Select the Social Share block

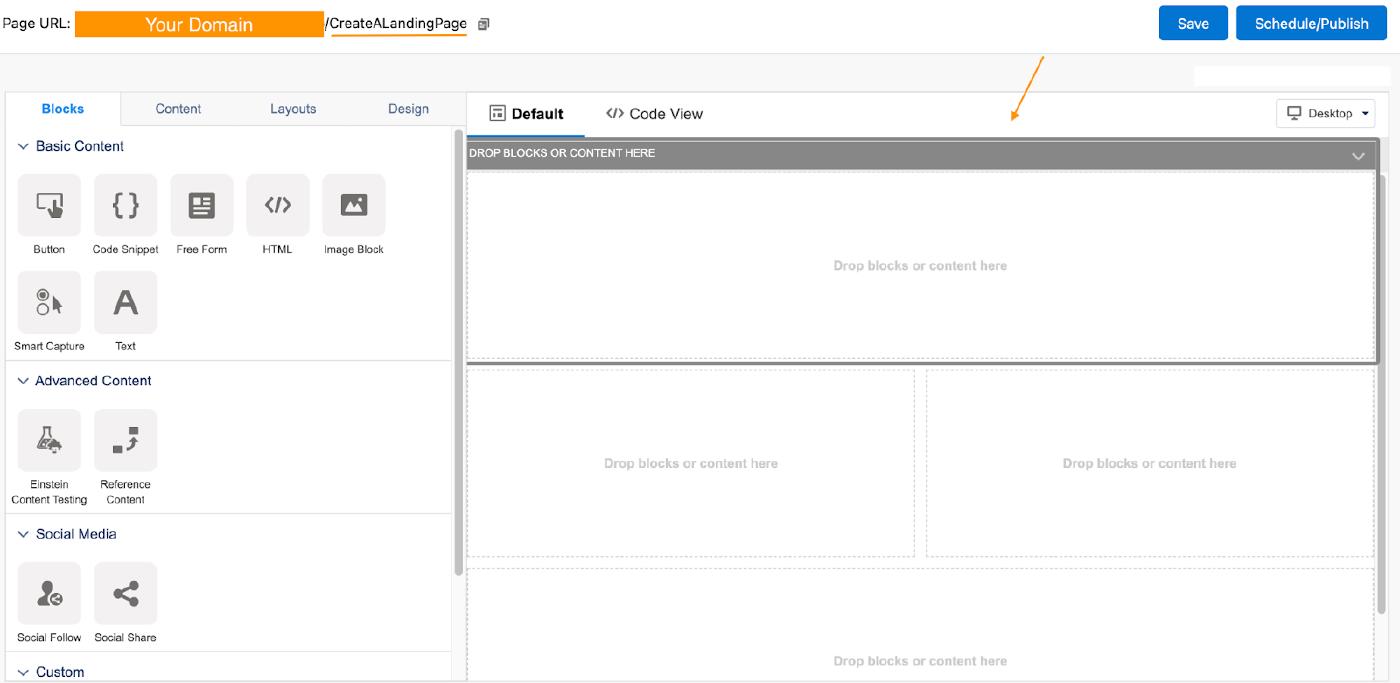125,594
